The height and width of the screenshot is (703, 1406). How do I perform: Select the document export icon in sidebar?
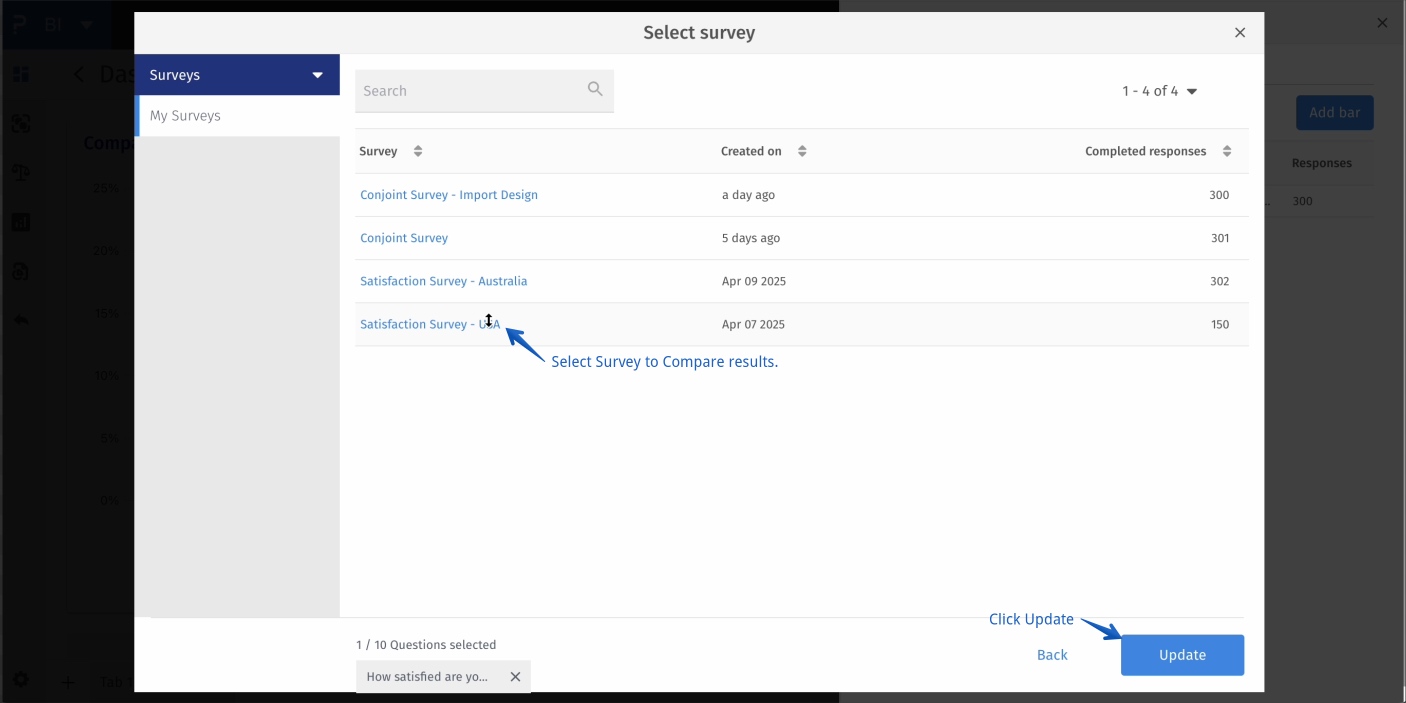(x=20, y=271)
